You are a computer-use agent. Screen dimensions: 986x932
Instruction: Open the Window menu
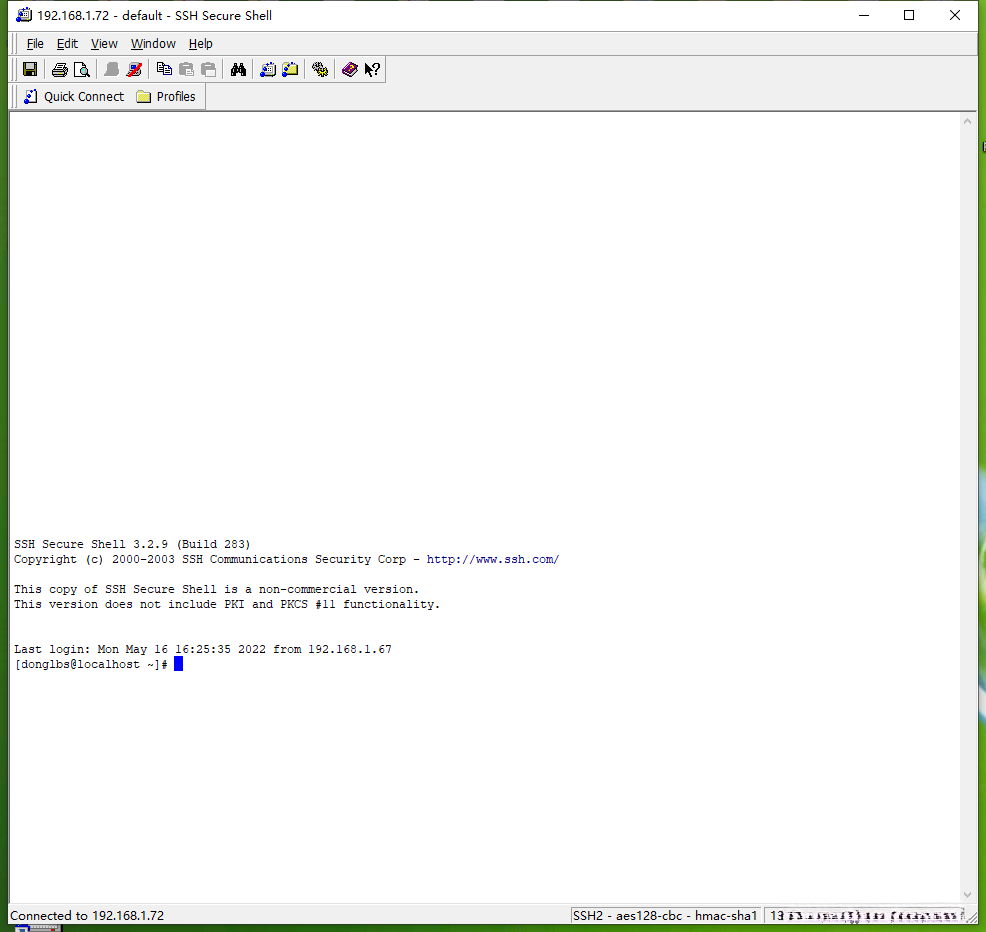153,43
